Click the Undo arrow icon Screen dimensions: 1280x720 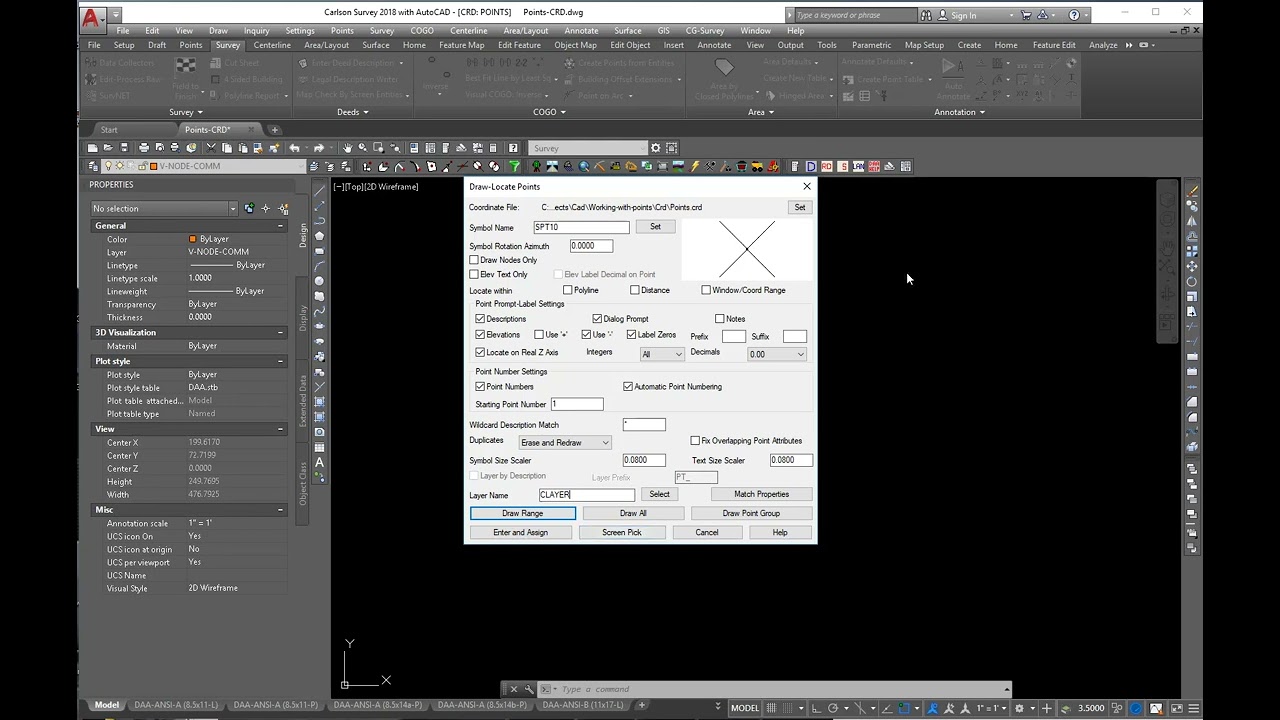pos(294,148)
